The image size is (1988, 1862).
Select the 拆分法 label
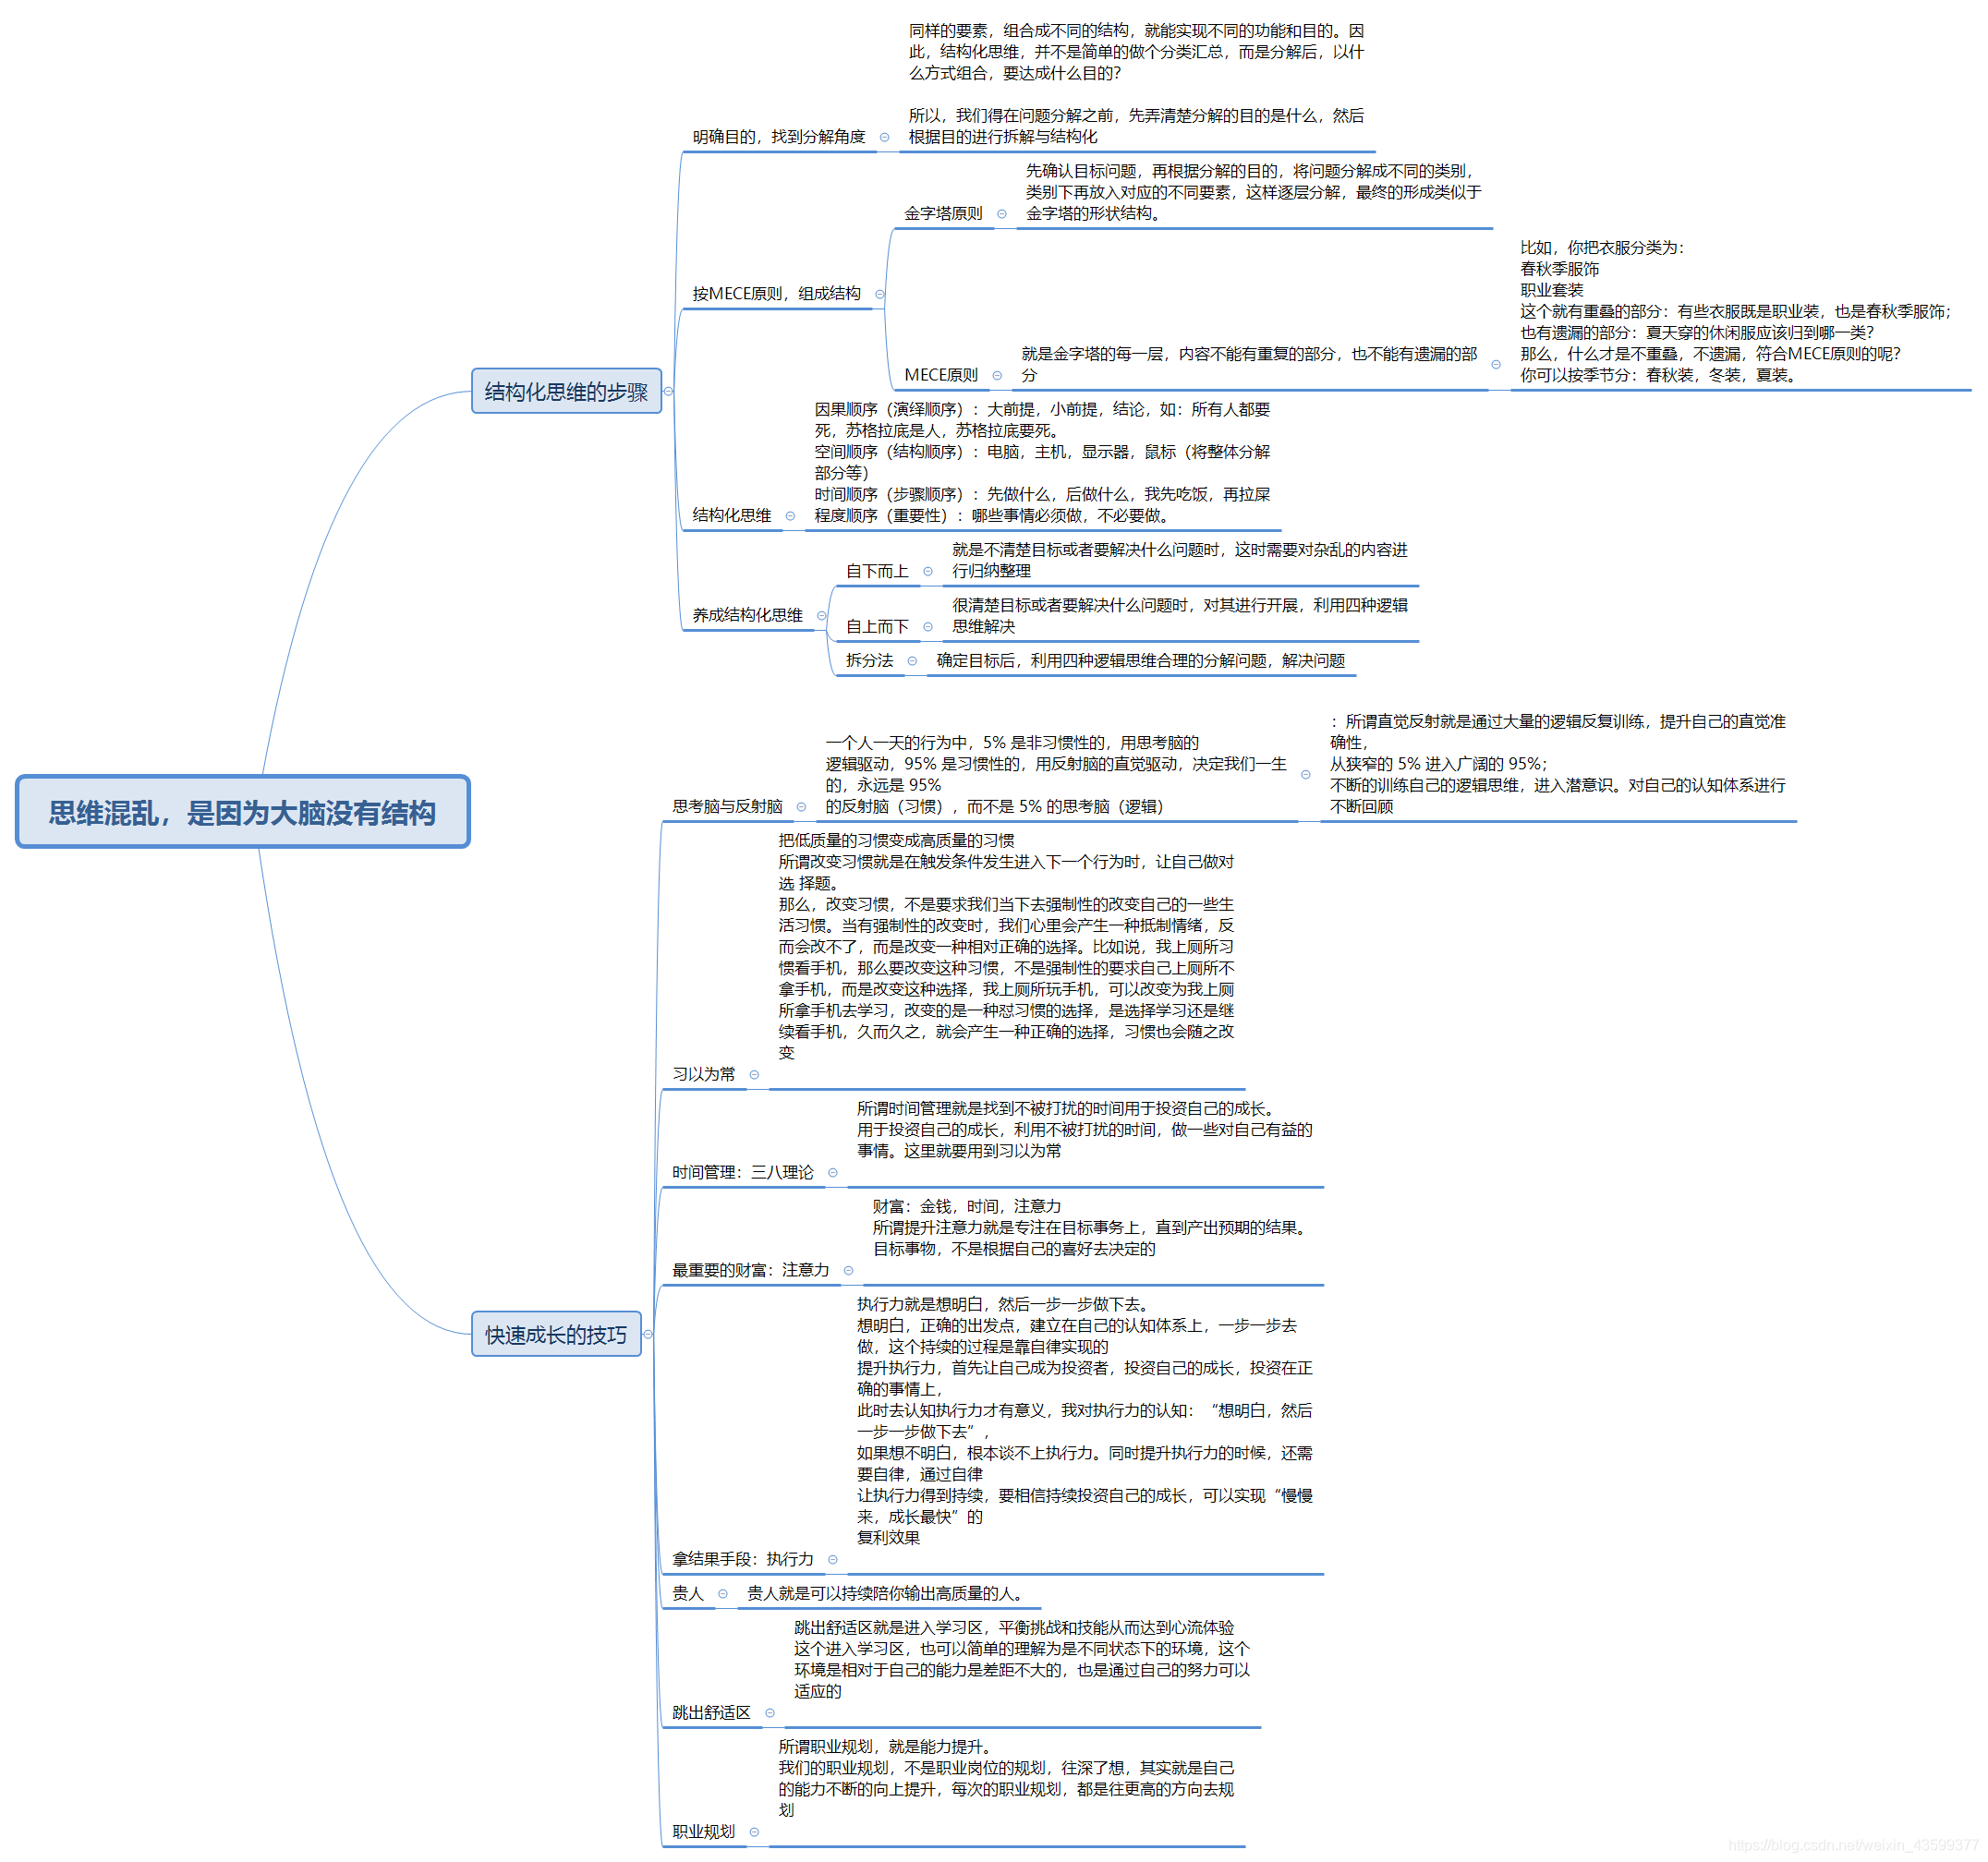869,661
